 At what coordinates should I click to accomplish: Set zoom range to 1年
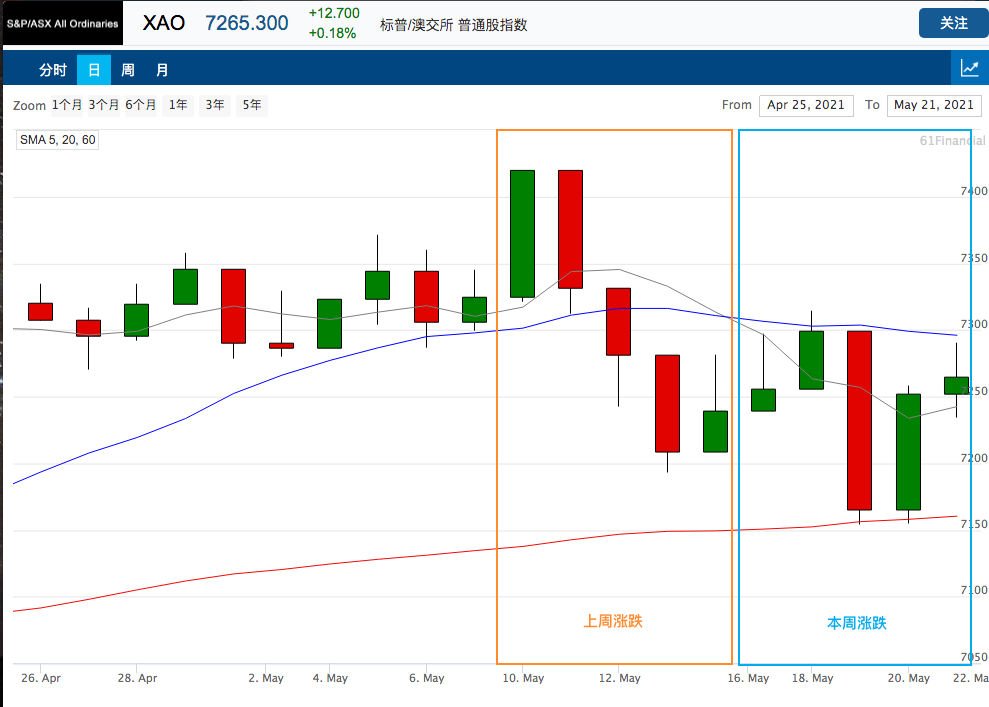tap(178, 105)
